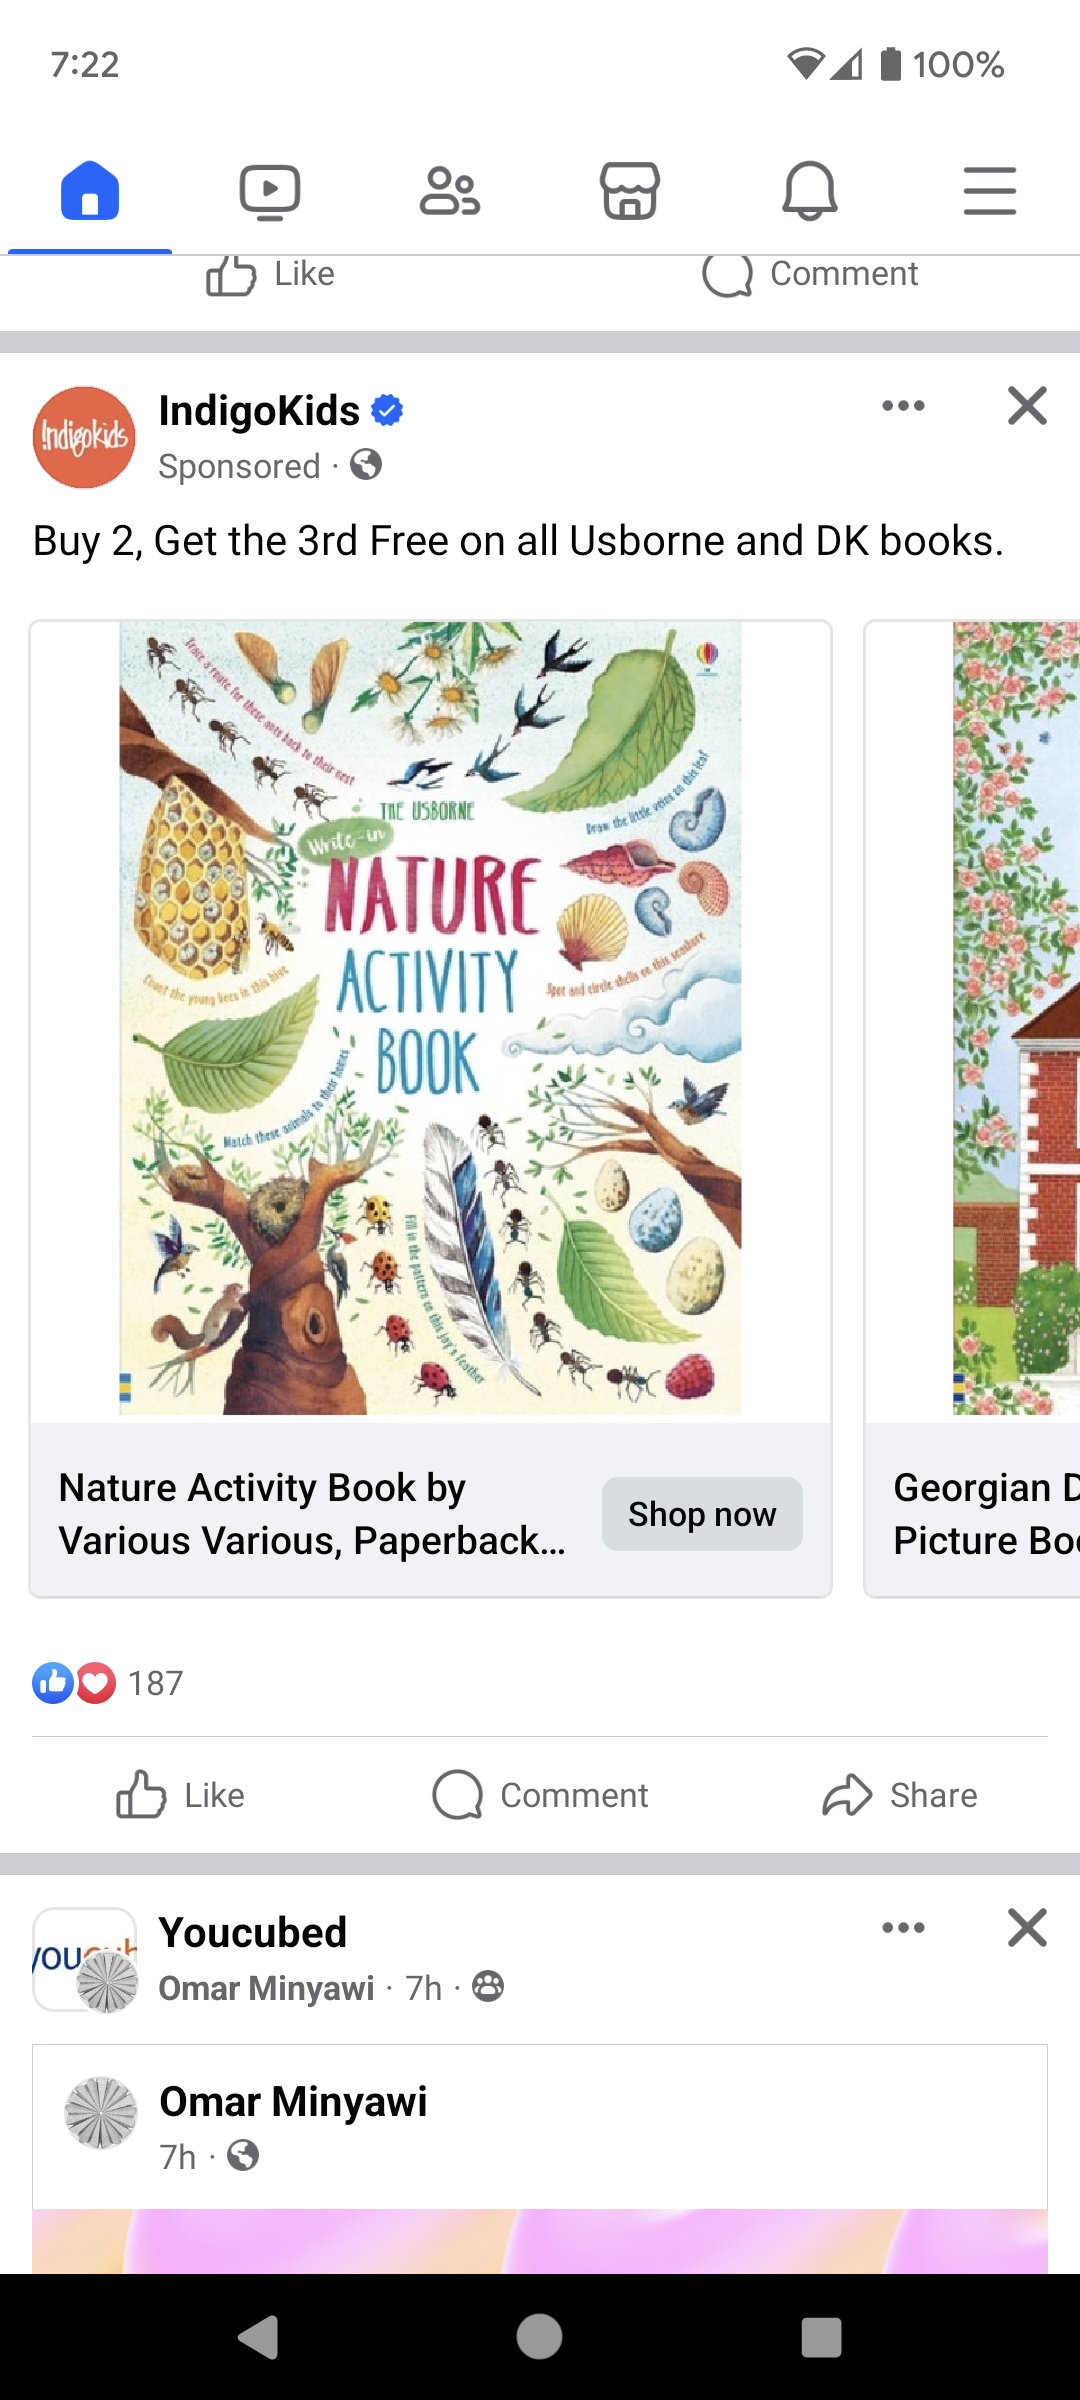The width and height of the screenshot is (1080, 2400).
Task: Open the Youcubed group name link
Action: pyautogui.click(x=253, y=1933)
